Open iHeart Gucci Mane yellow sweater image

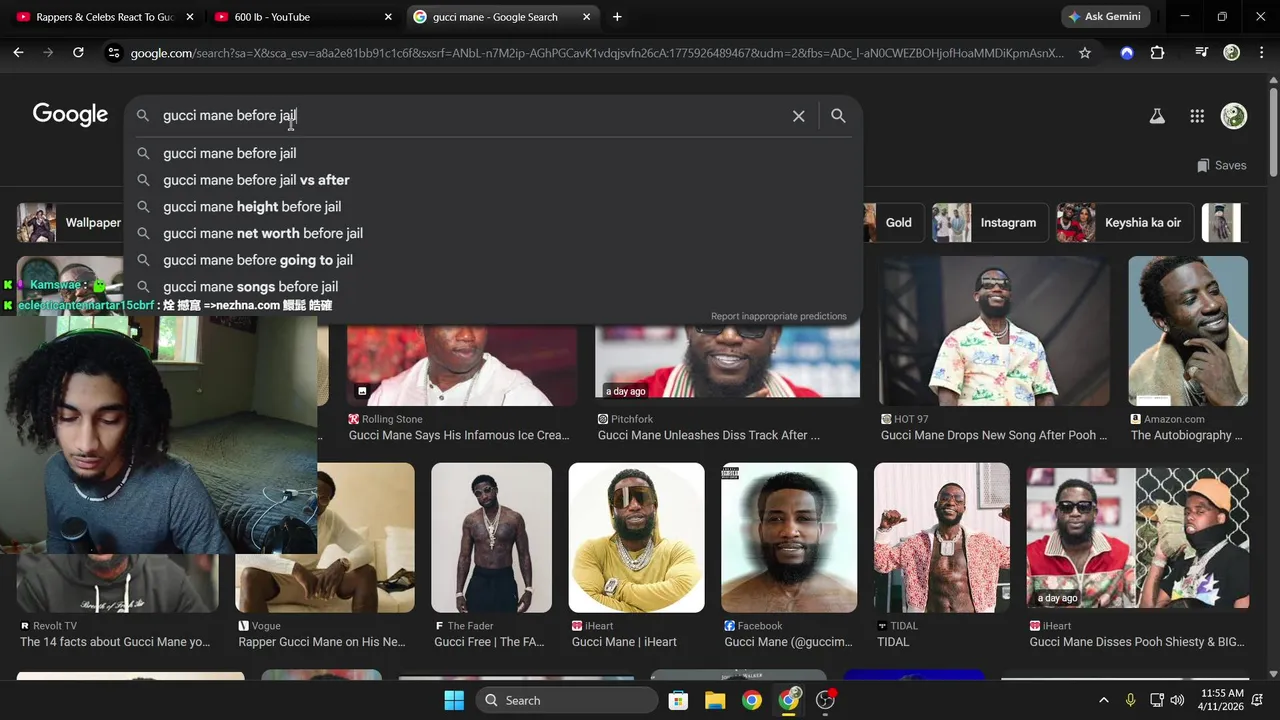pyautogui.click(x=636, y=538)
